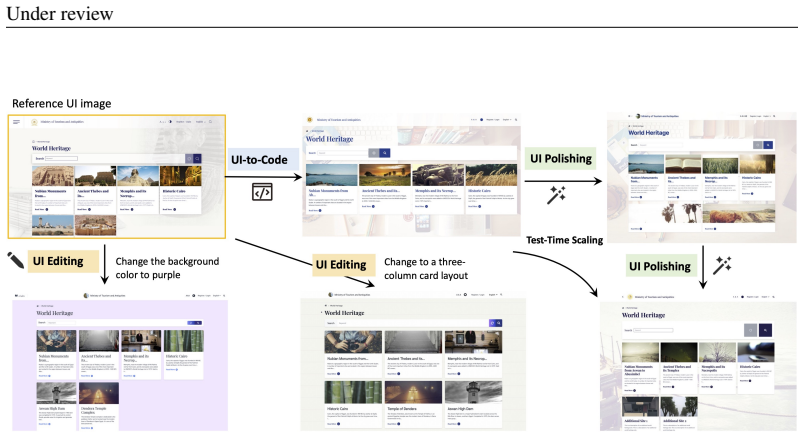
Task: Click the hamburger menu icon in Reference UI image
Action: pos(16,122)
